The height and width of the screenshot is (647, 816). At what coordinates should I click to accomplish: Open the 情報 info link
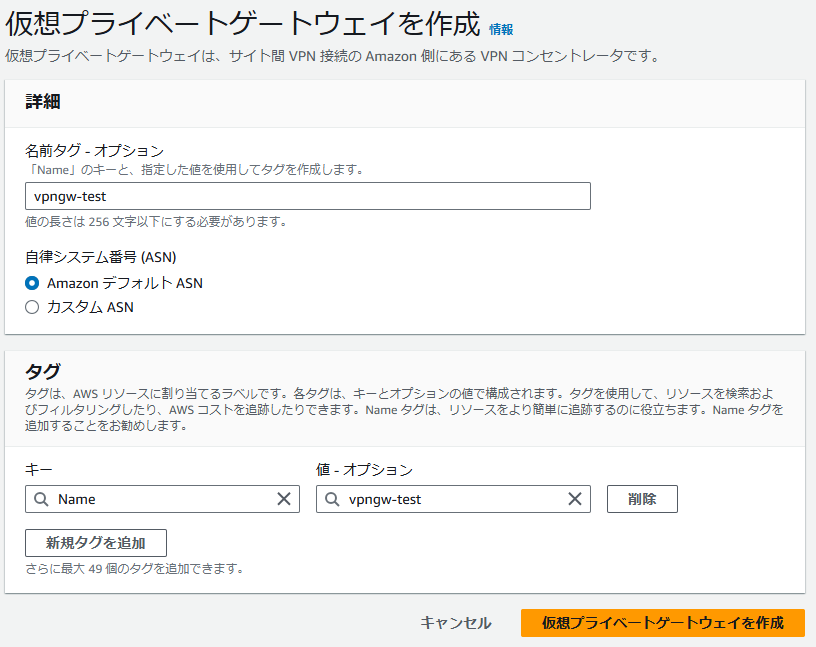(501, 30)
